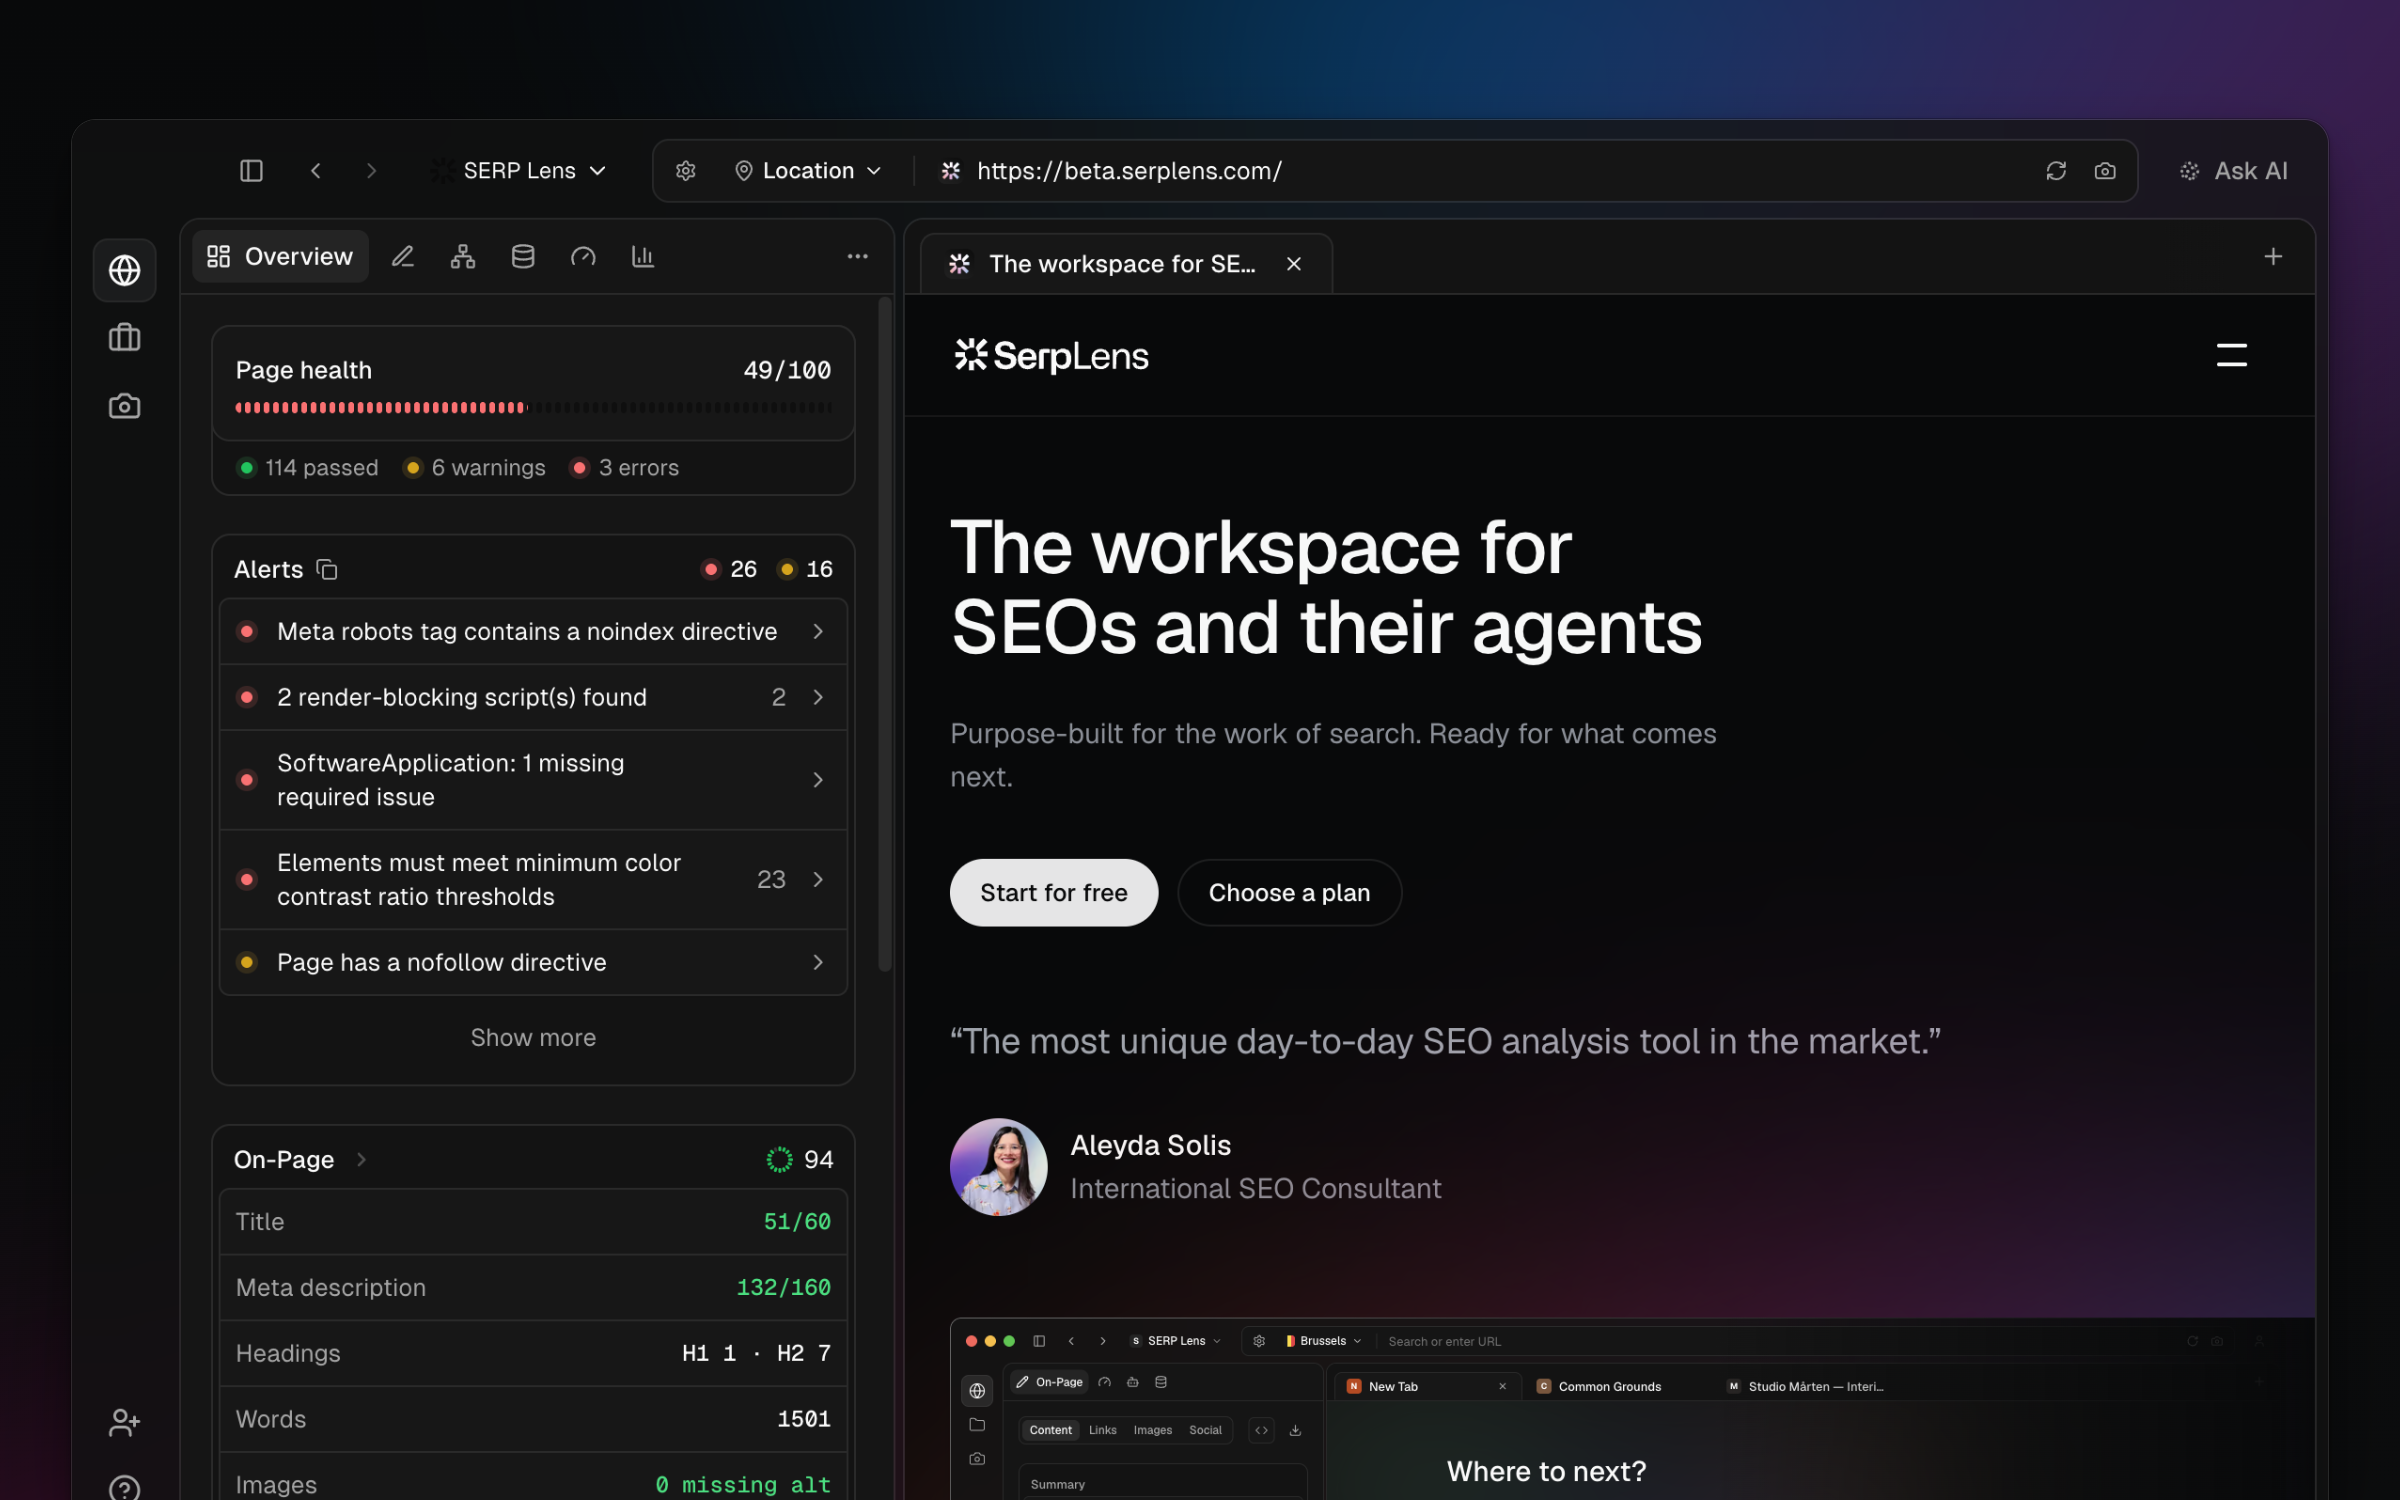Open the briefcase projects icon in sidebar

[x=124, y=338]
